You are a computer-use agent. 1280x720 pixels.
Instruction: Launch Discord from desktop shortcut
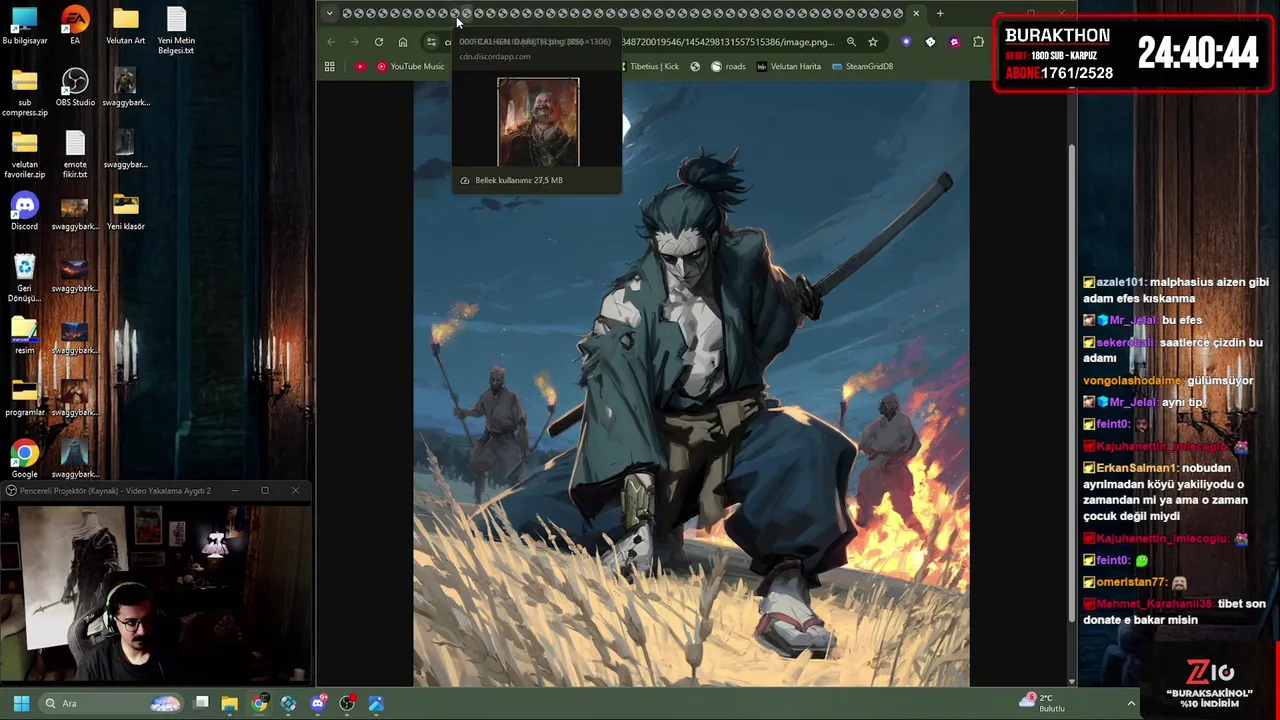coord(24,212)
